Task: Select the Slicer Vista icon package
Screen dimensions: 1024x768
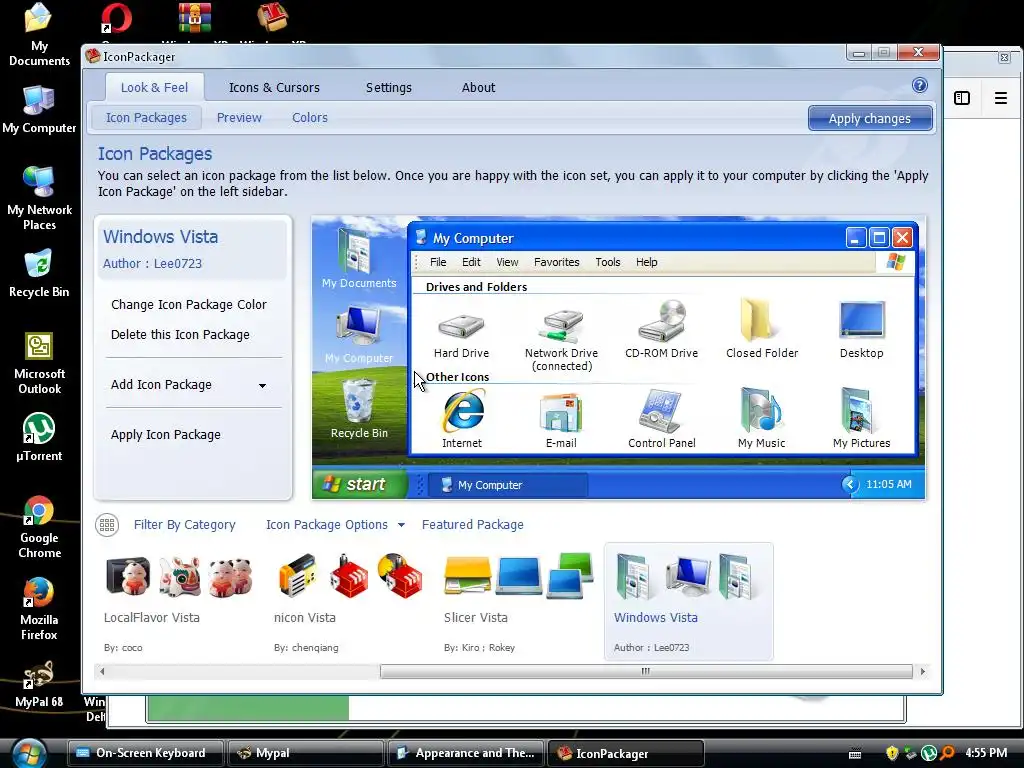Action: tap(519, 602)
